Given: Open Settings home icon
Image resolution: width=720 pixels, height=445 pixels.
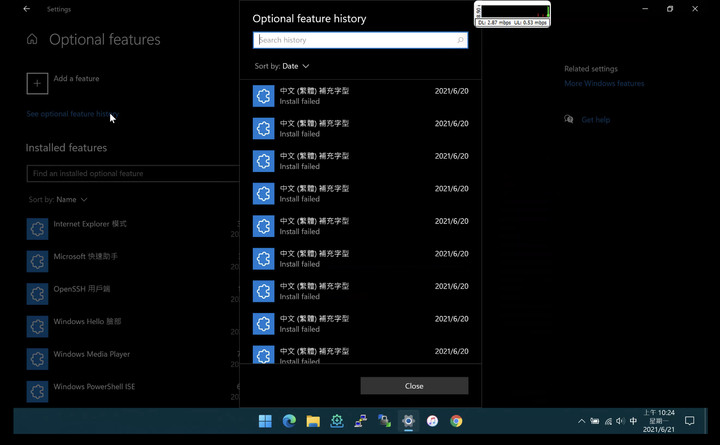Looking at the screenshot, I should (x=32, y=39).
